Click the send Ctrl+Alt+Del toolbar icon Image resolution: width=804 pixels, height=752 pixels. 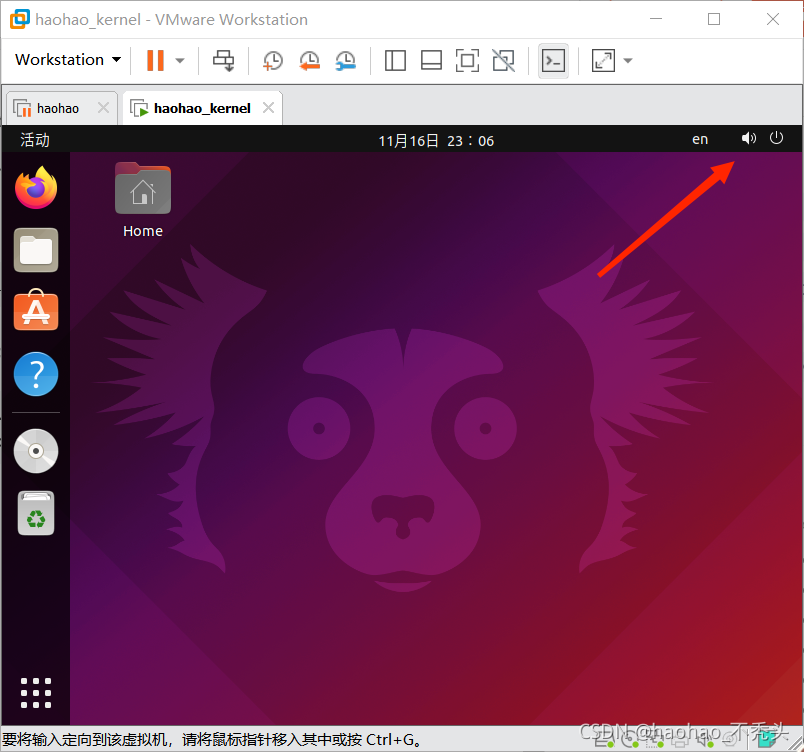click(x=223, y=60)
